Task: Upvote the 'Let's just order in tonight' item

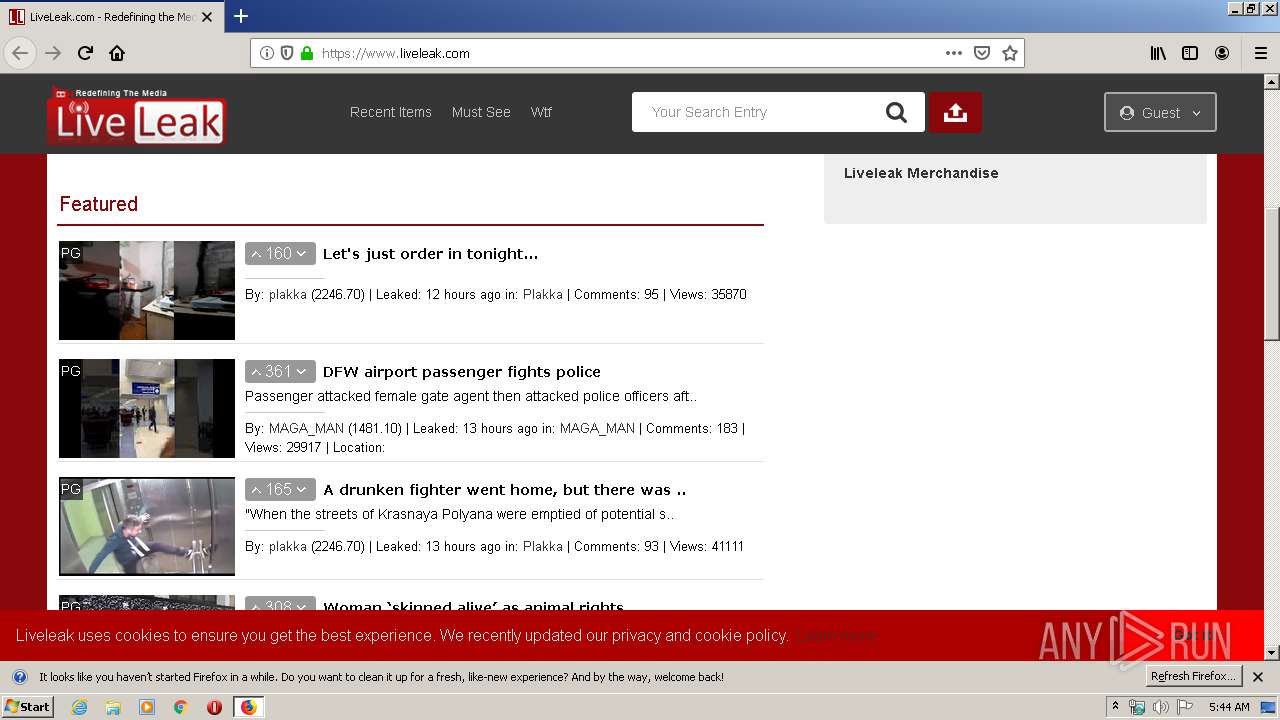Action: 257,254
